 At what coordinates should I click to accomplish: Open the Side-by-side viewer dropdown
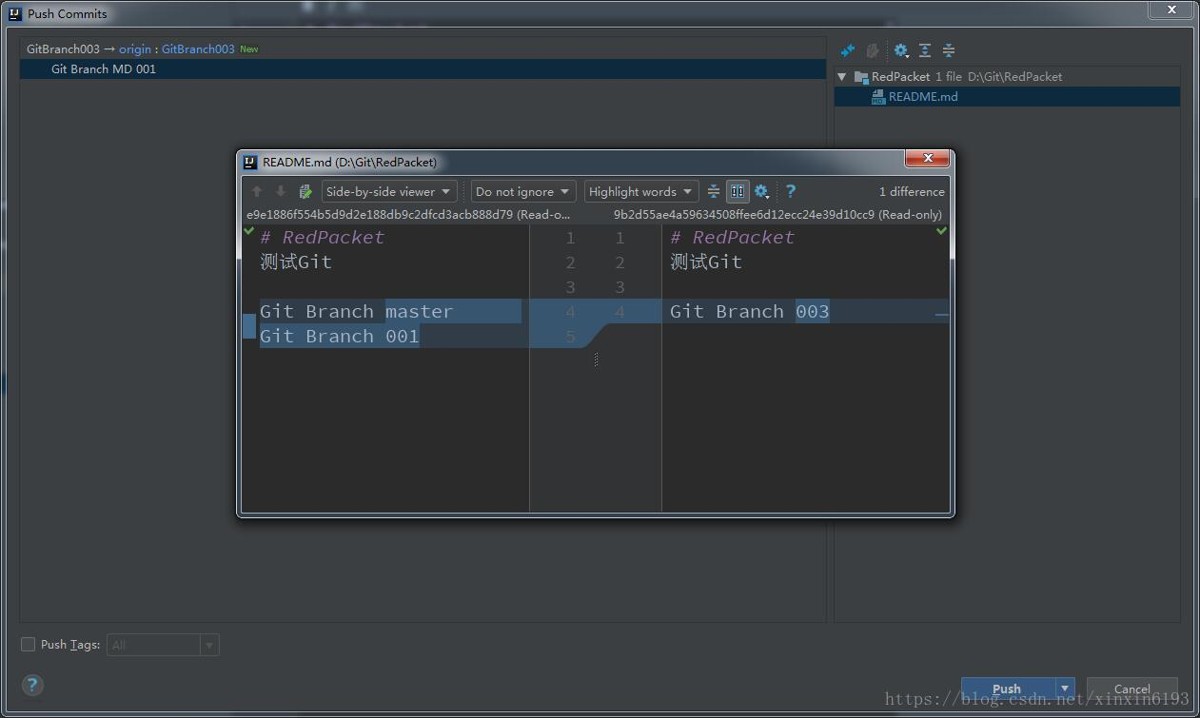tap(388, 192)
